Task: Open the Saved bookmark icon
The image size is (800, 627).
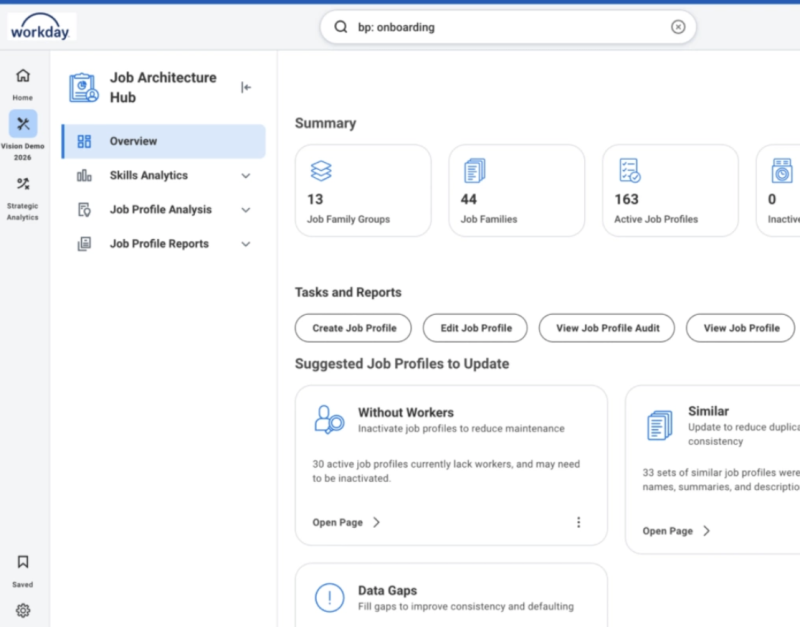Action: click(x=22, y=562)
